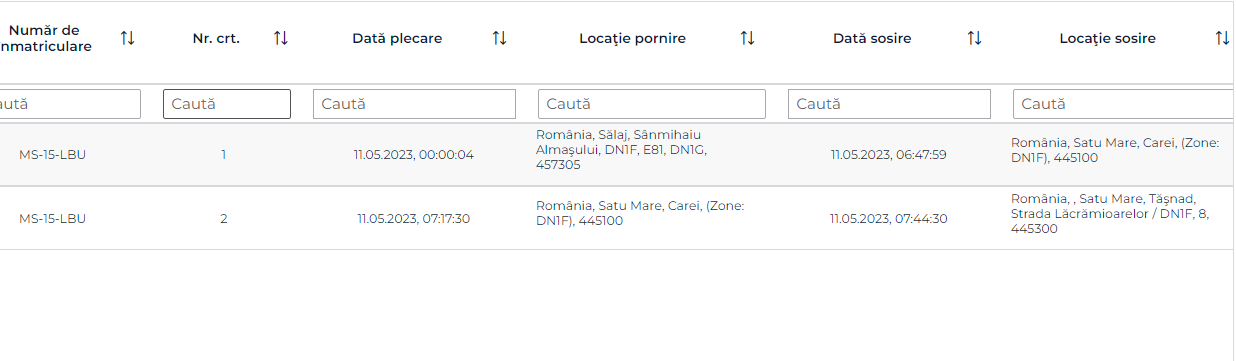1236x361 pixels.
Task: Sort by Nr. crt. arrows icon
Action: tap(281, 38)
